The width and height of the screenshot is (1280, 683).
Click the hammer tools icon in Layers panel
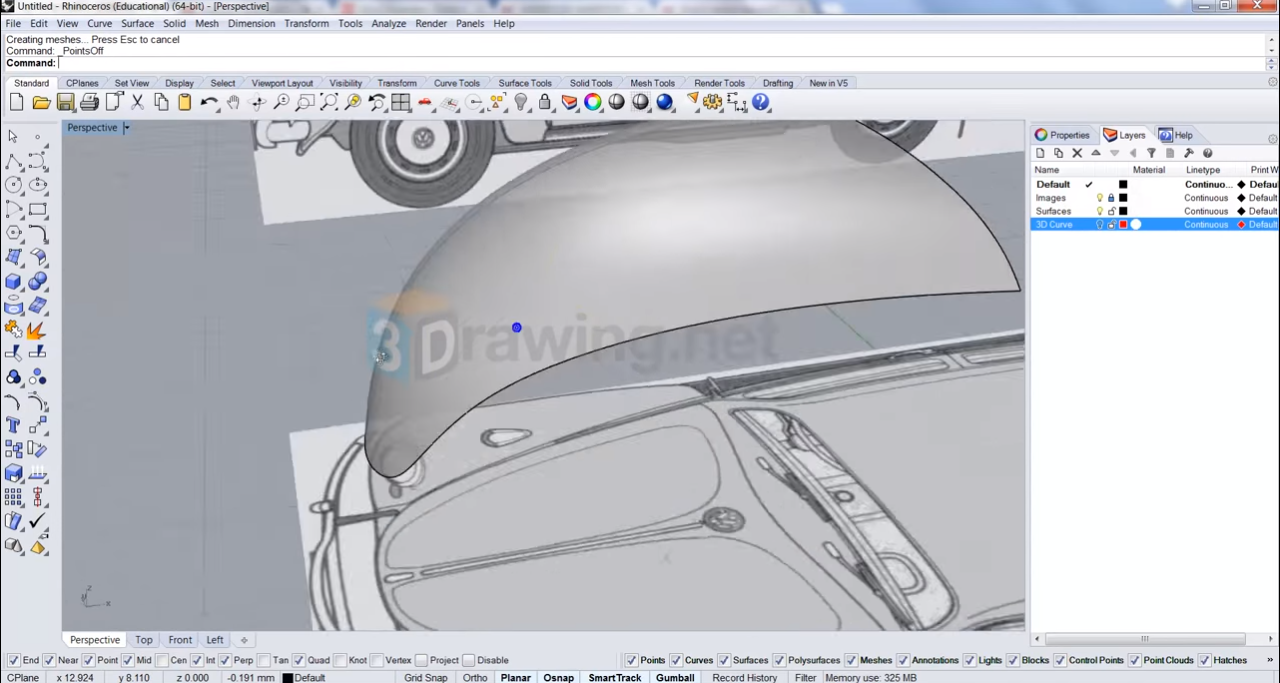tap(1189, 153)
